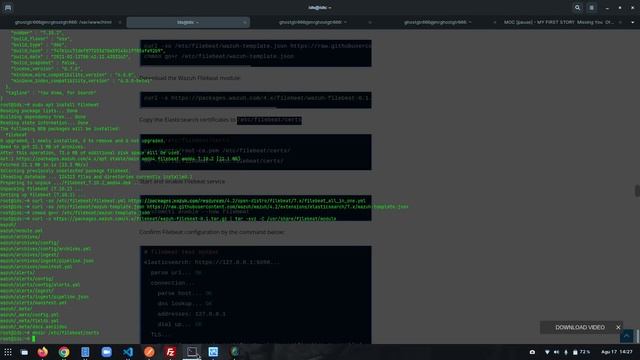Open Zoom from the taskbar
Image resolution: width=640 pixels, height=360 pixels.
pos(107,352)
